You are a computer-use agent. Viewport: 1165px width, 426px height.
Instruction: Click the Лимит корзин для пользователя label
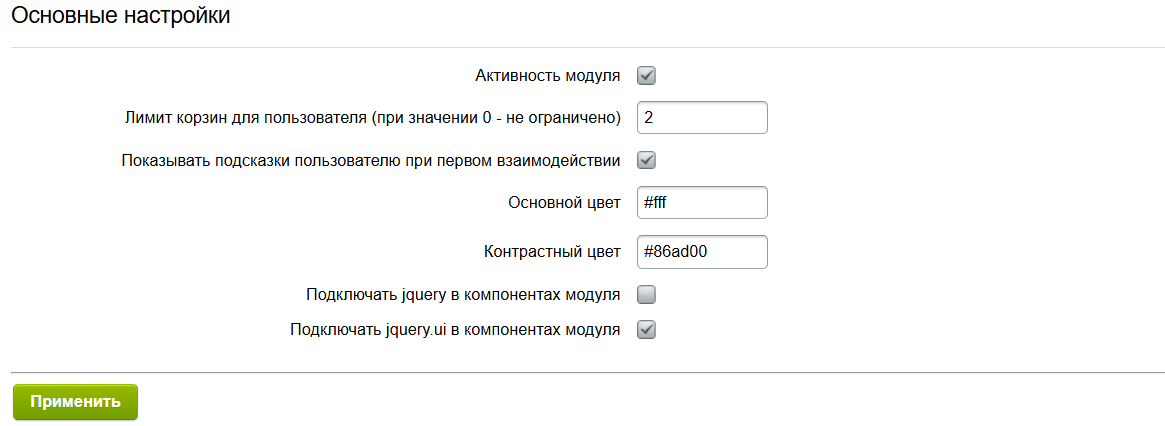tap(372, 118)
